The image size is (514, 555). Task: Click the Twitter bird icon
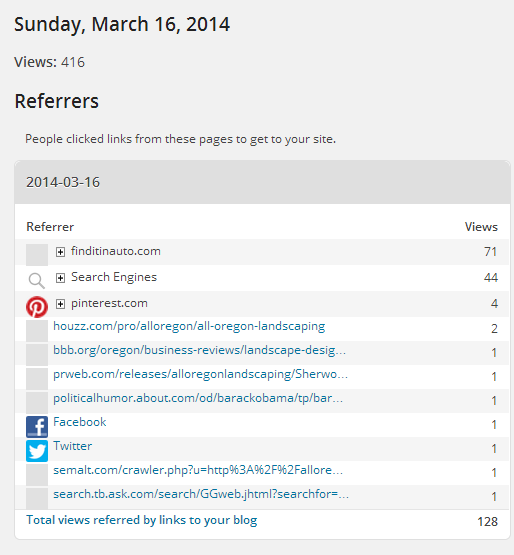(37, 451)
